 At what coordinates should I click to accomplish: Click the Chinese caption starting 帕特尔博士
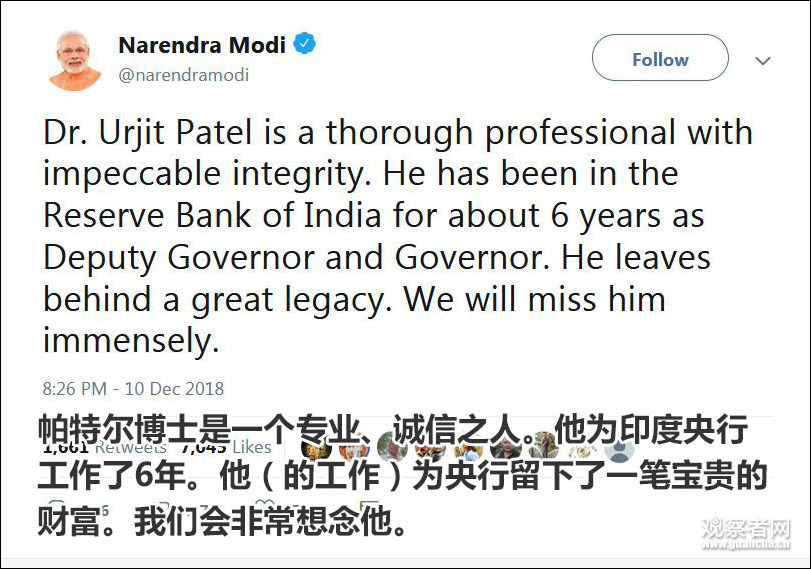coord(392,431)
